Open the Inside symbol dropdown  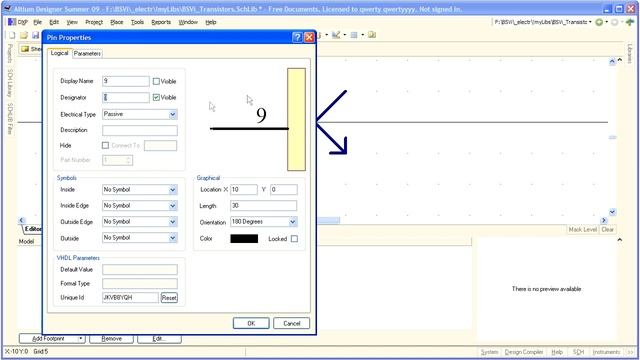pos(173,190)
